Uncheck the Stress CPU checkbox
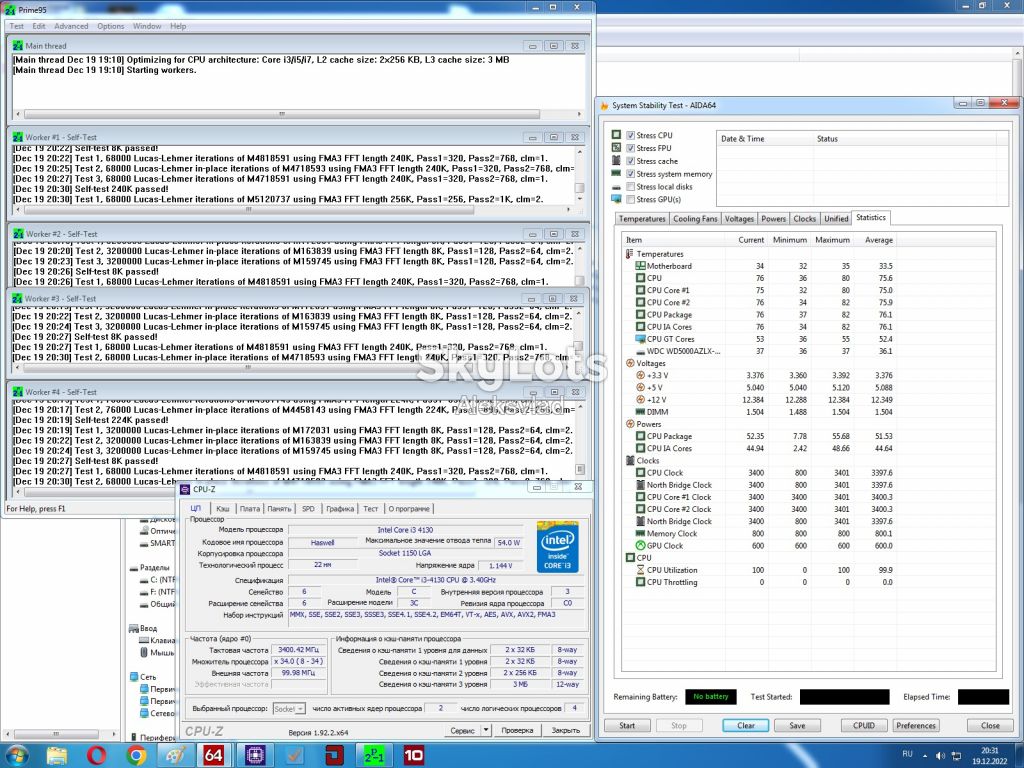 pos(630,135)
